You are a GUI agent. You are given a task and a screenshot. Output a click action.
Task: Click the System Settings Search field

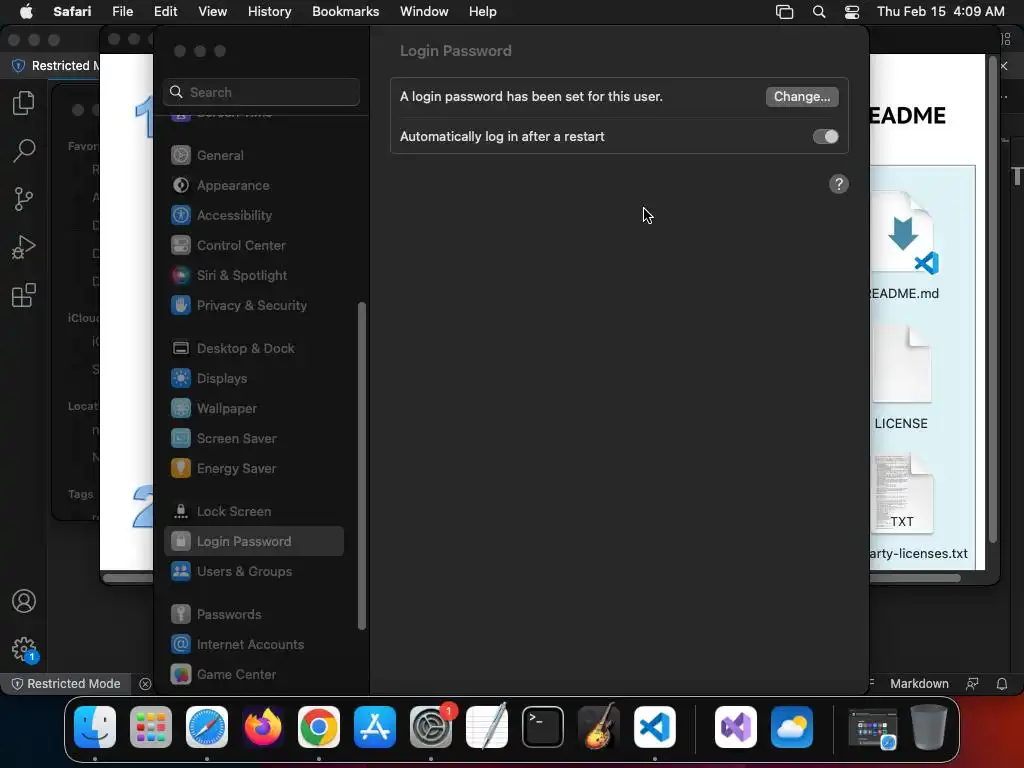click(x=261, y=92)
